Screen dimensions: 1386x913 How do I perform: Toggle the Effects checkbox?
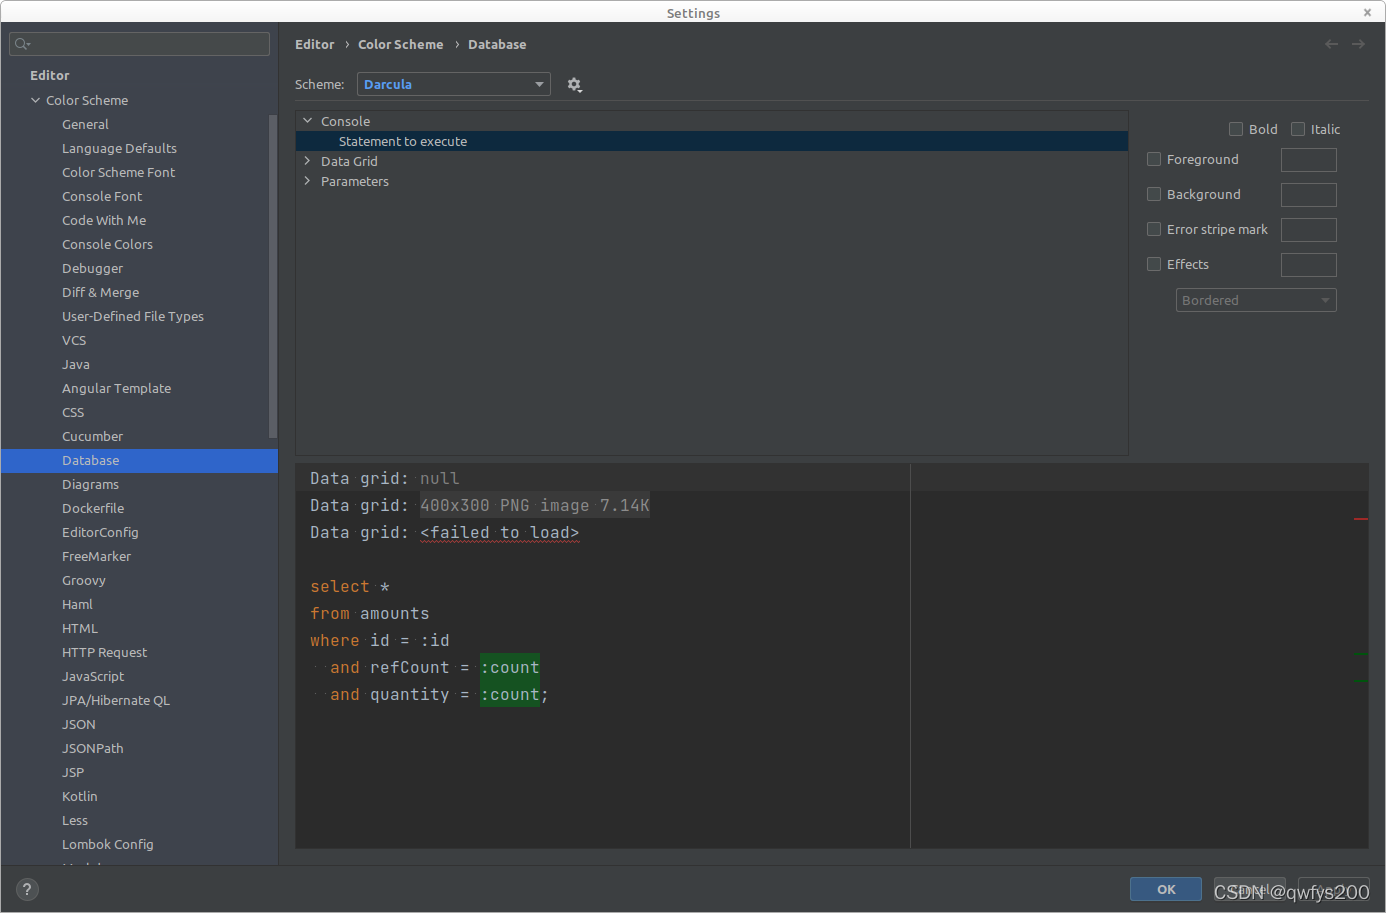(1154, 264)
